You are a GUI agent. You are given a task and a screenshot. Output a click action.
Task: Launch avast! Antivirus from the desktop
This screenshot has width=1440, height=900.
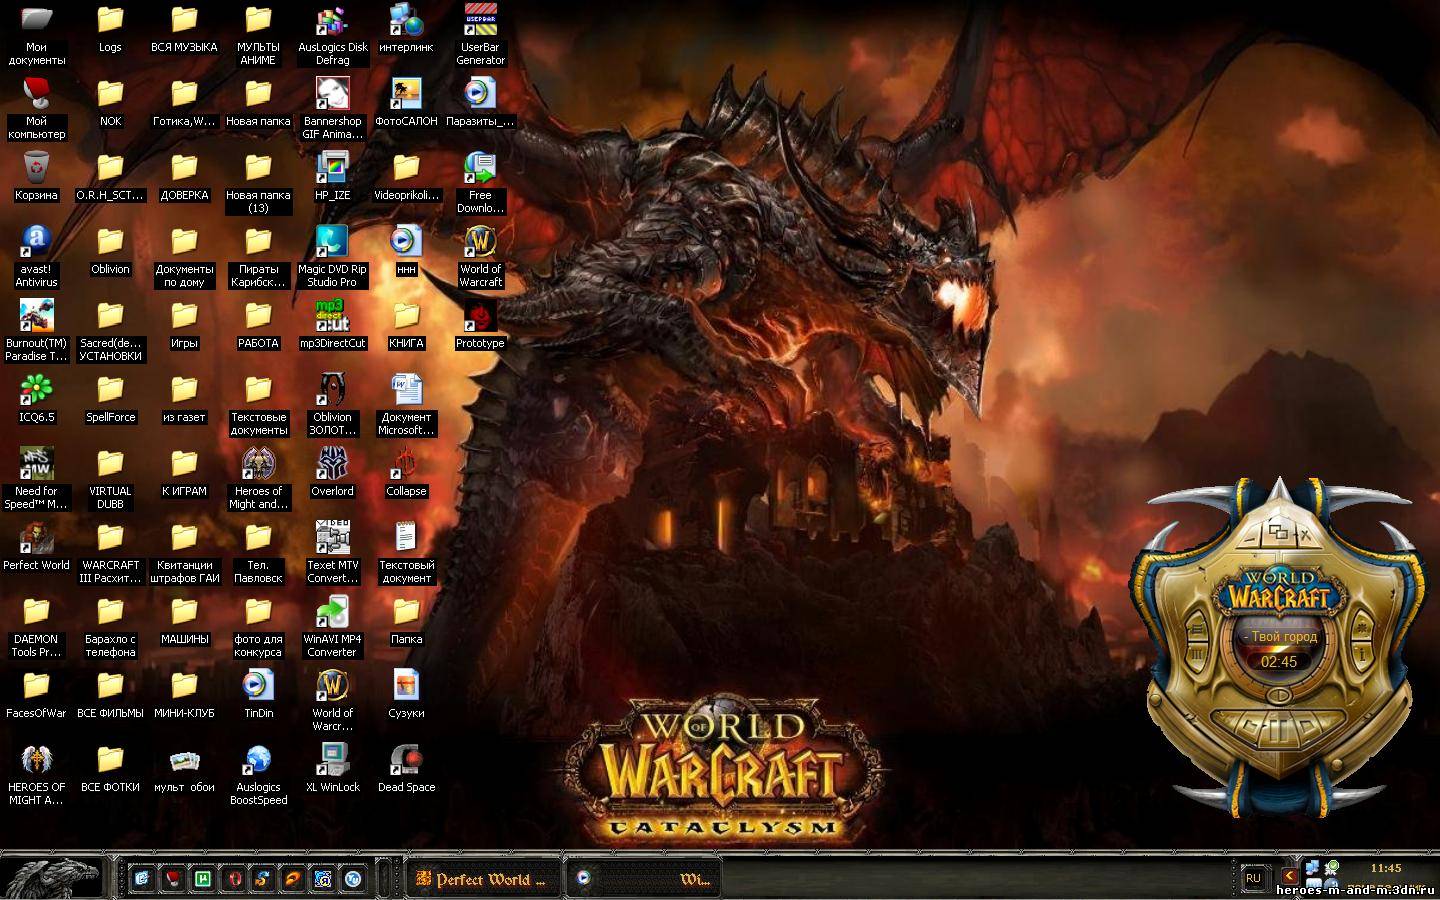click(36, 242)
